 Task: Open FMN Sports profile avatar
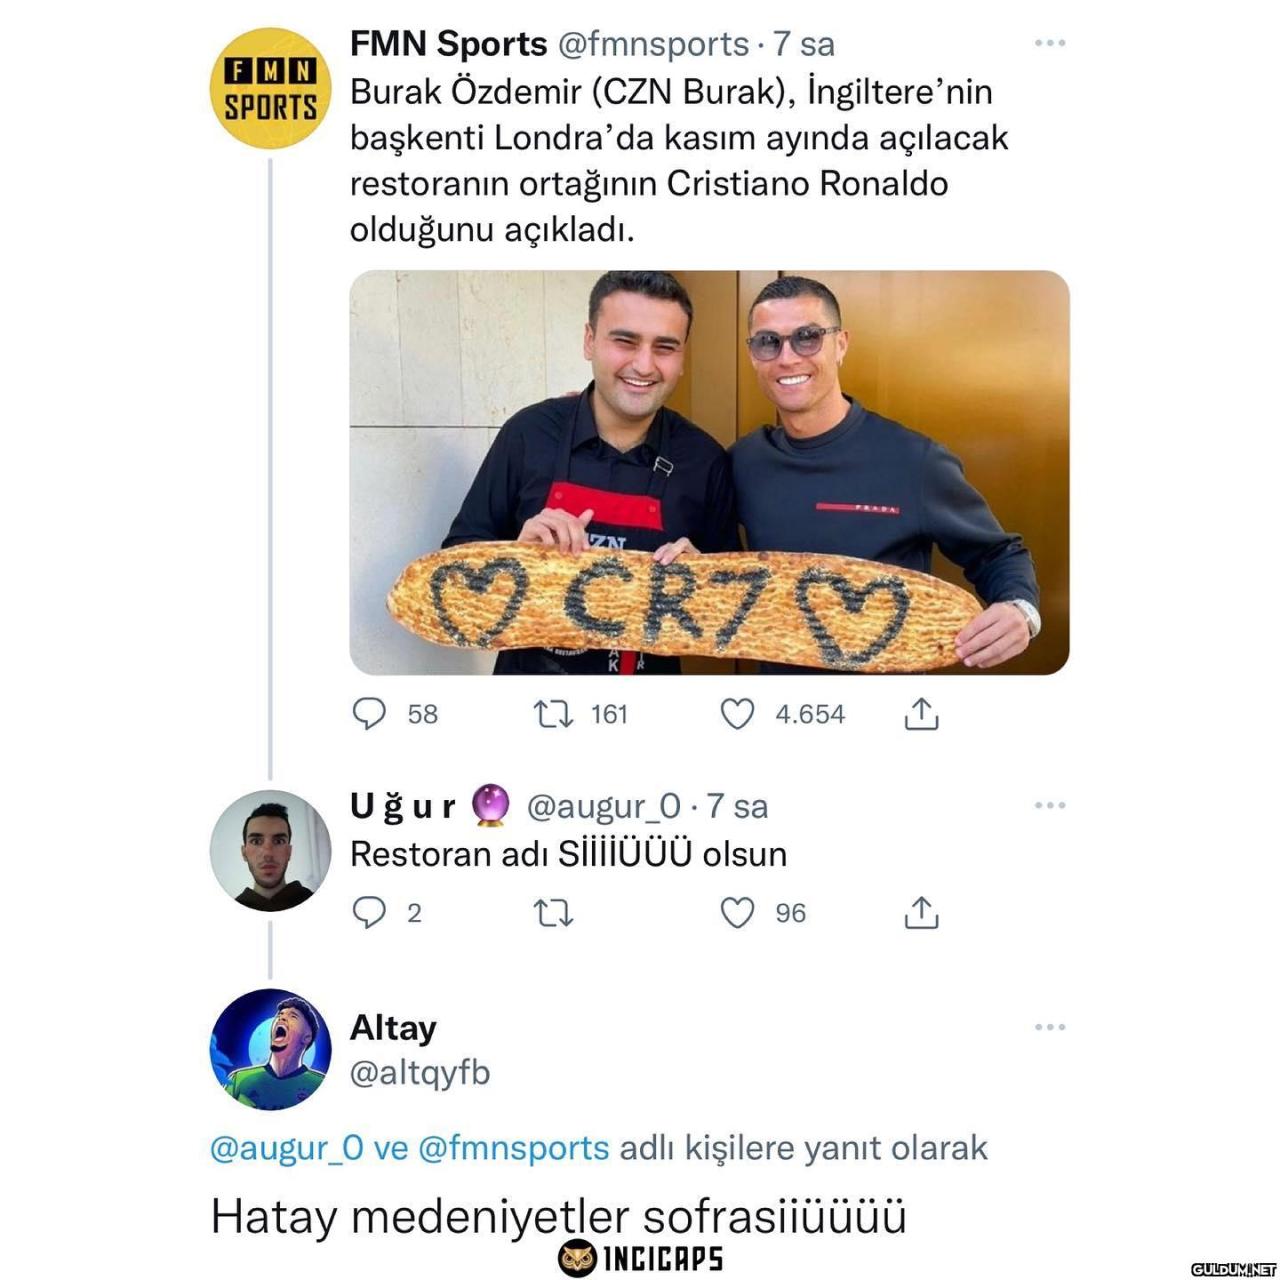pyautogui.click(x=270, y=88)
